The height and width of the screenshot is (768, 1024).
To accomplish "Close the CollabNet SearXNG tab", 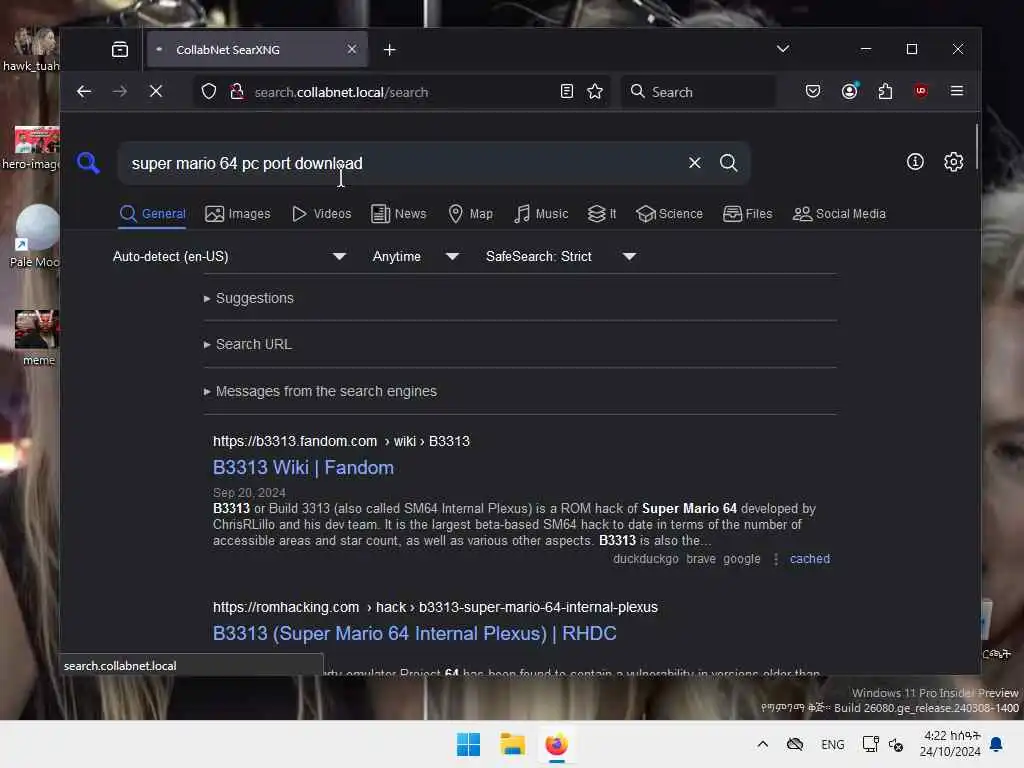I will [x=351, y=50].
